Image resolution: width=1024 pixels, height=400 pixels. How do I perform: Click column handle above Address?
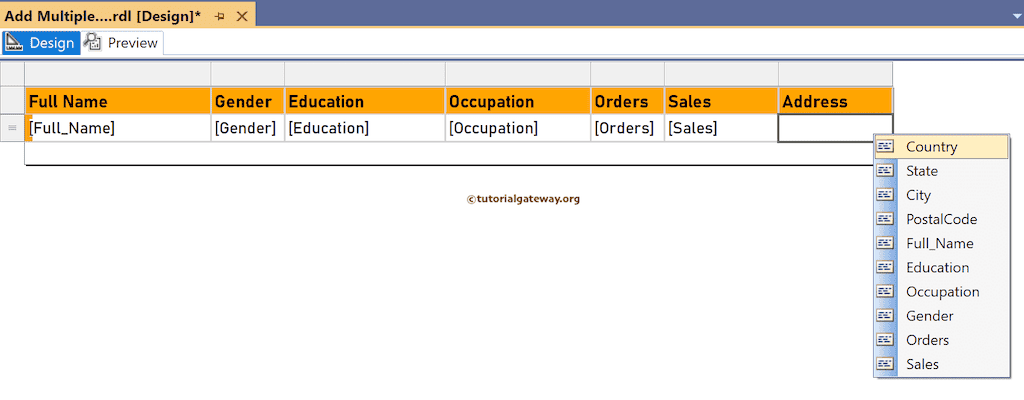(x=835, y=74)
